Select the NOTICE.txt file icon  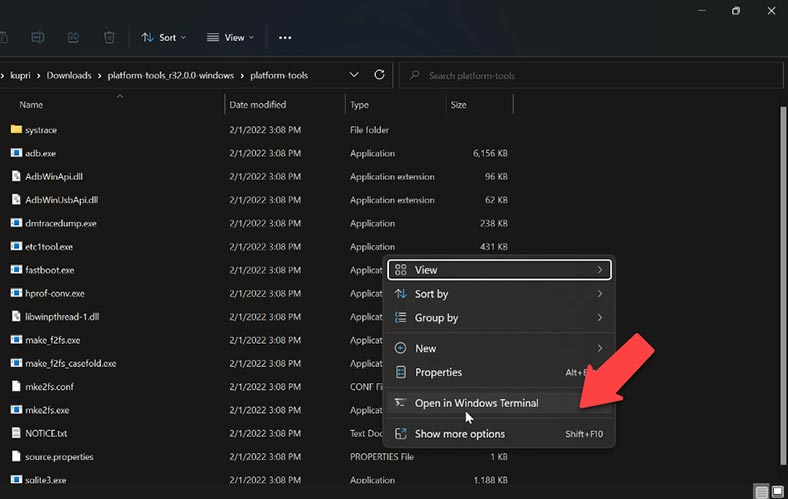[16, 433]
